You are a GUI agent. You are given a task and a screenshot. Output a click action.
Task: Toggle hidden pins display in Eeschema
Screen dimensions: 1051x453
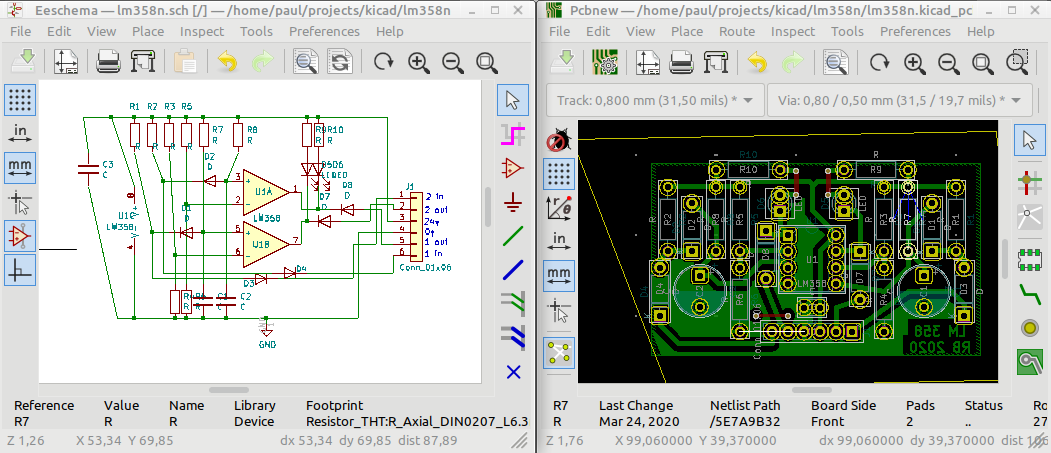[x=20, y=236]
